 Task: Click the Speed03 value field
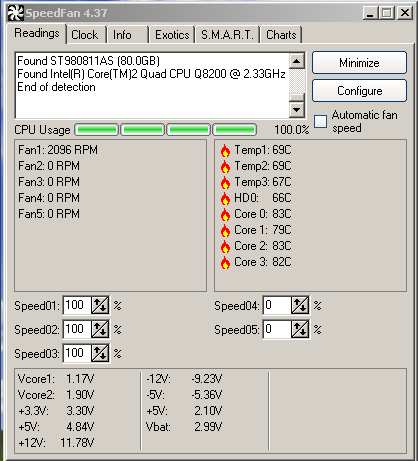pos(77,353)
